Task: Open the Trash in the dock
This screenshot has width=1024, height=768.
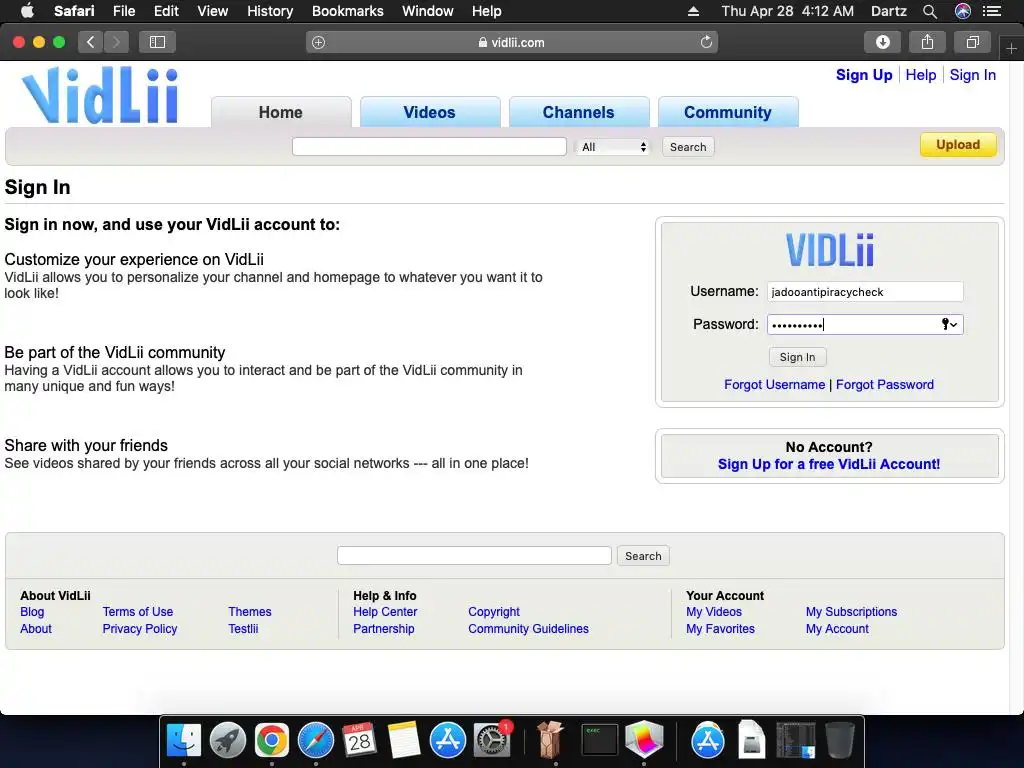Action: 839,741
